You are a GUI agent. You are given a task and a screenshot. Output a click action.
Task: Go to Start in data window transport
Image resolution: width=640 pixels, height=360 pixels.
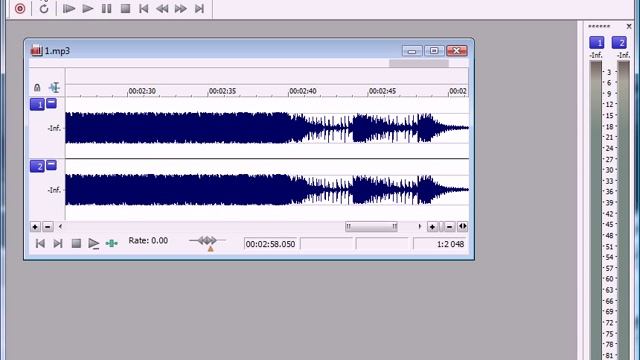point(40,244)
